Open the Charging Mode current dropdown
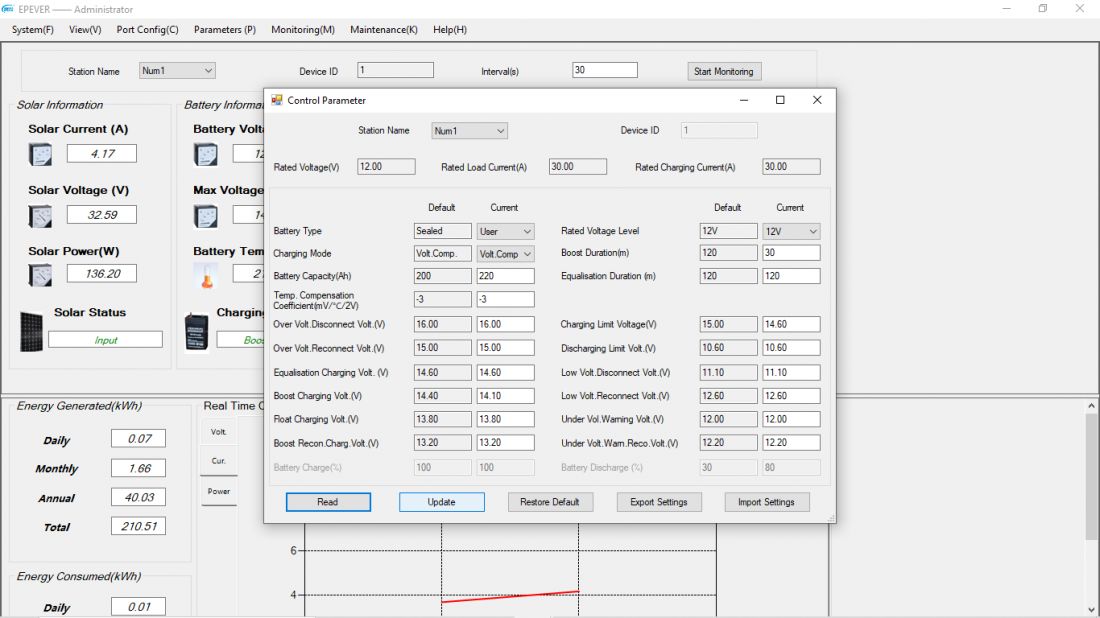The image size is (1100, 618). pyautogui.click(x=505, y=254)
